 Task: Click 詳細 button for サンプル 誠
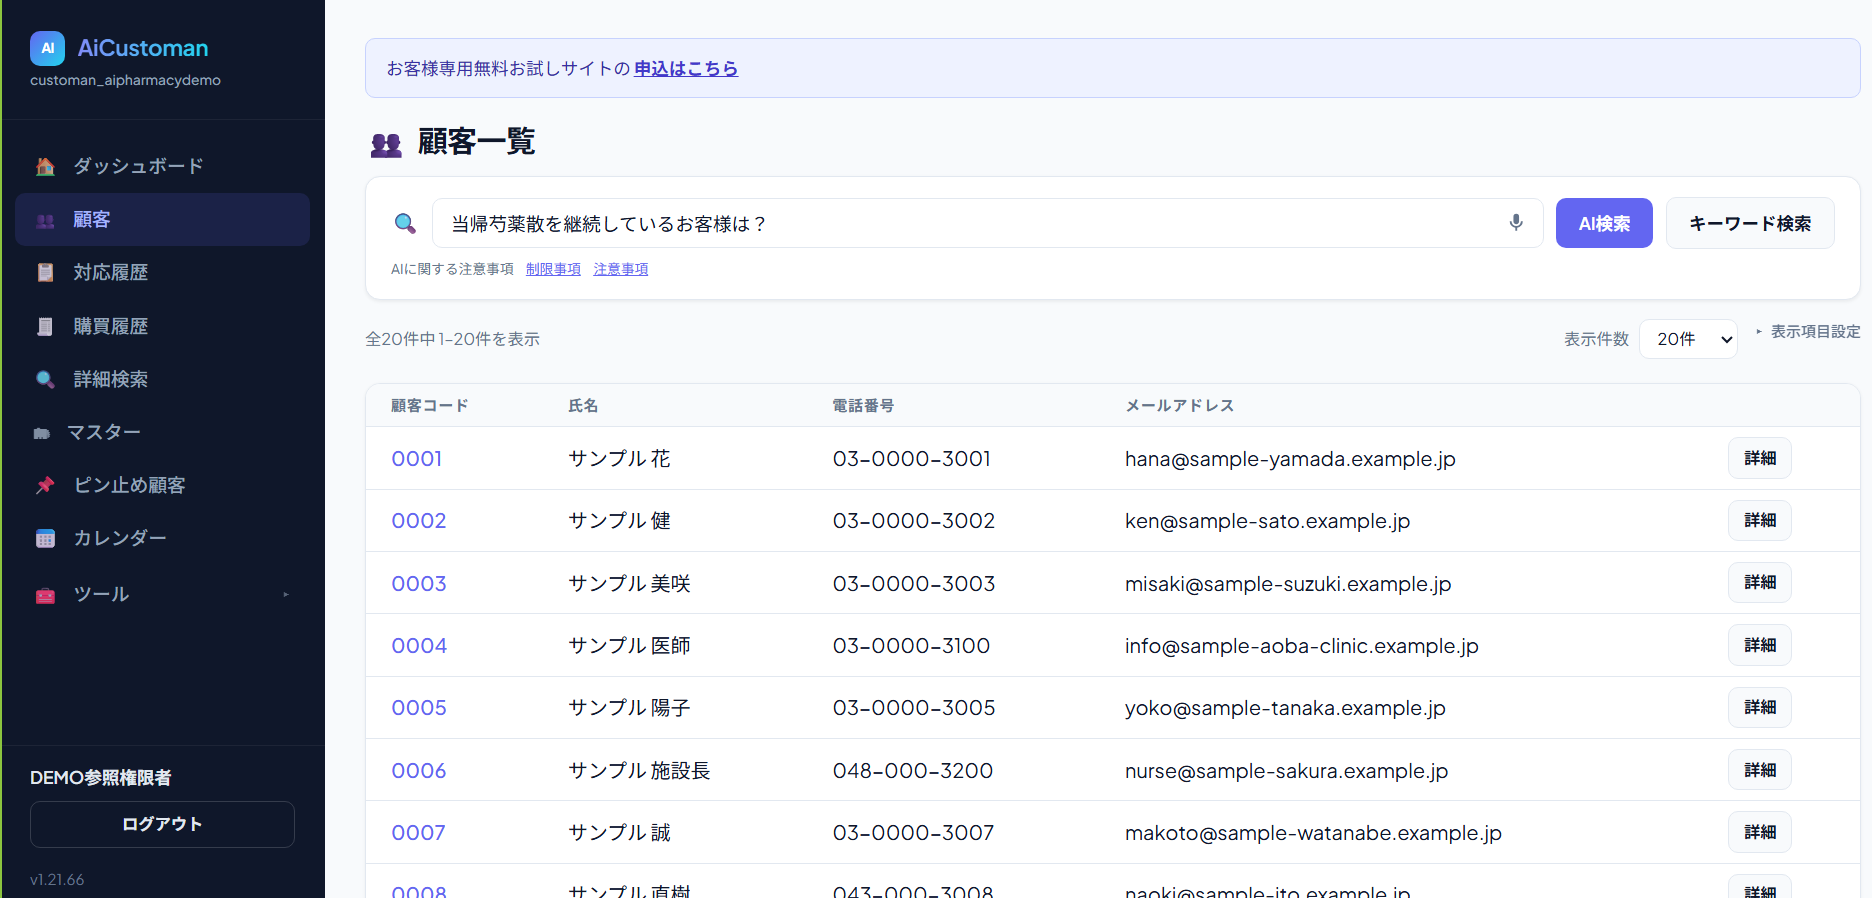pyautogui.click(x=1760, y=832)
